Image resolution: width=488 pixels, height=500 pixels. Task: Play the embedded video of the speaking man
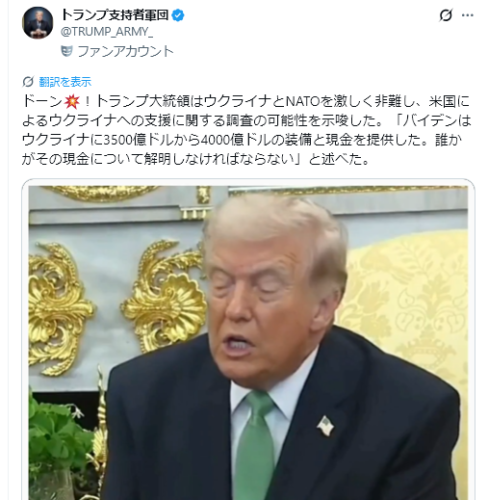[x=248, y=343]
